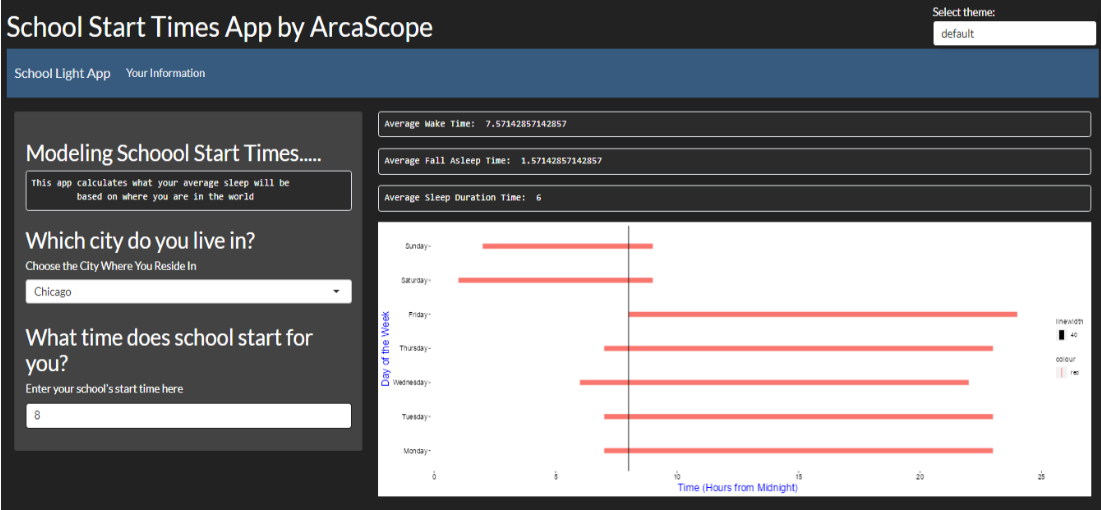Screen dimensions: 1101x510
Task: Open the Select theme dropdown
Action: coord(1014,33)
